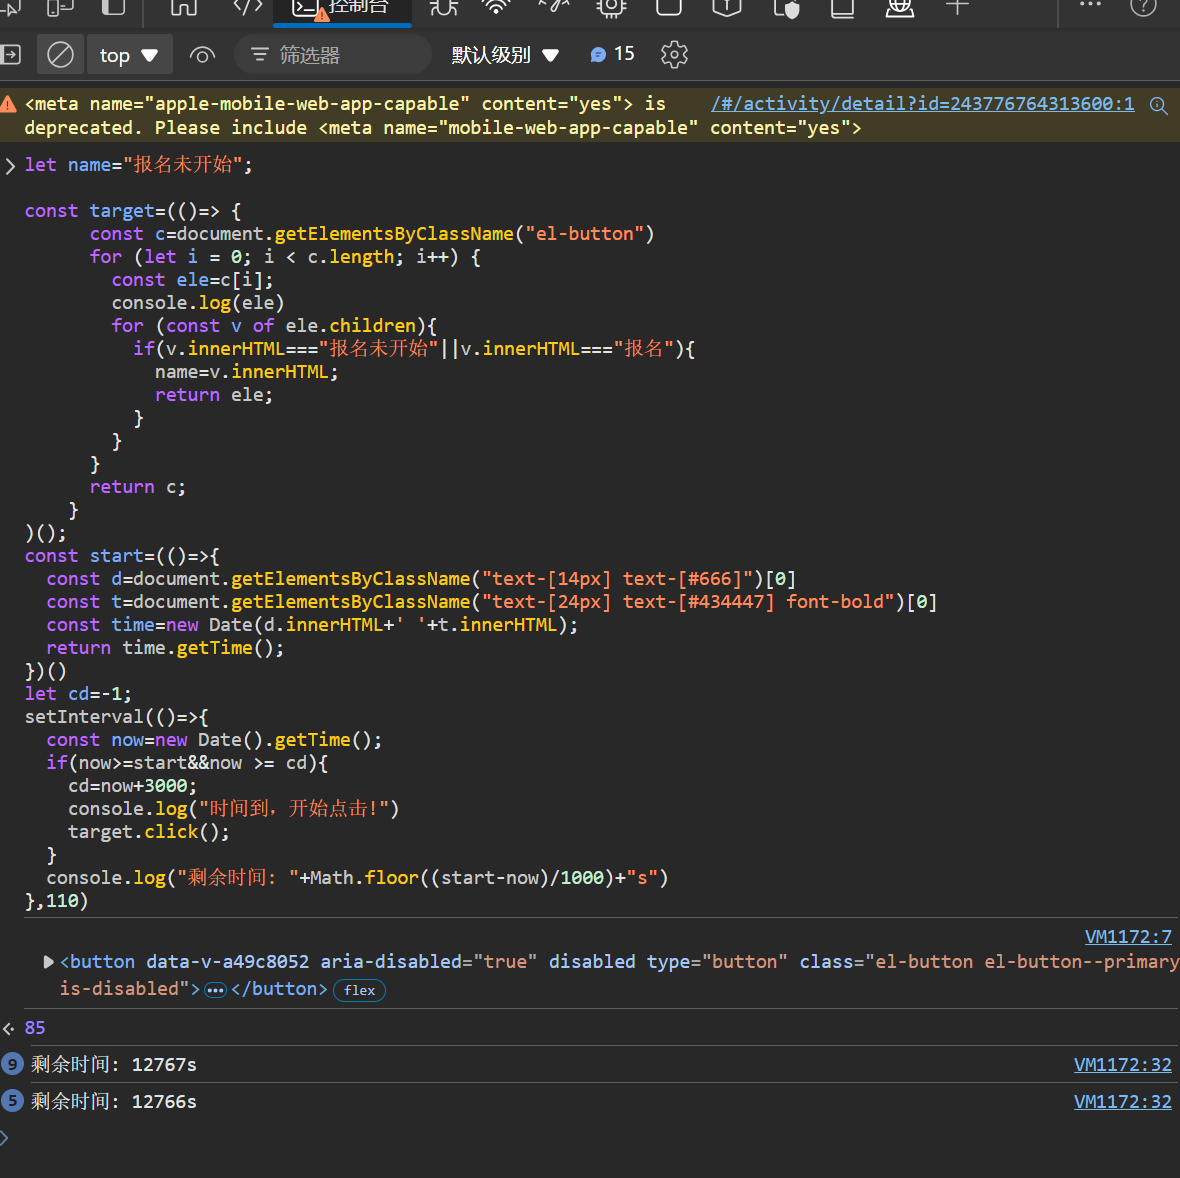1180x1178 pixels.
Task: Open the 15 issues counter
Action: 612,54
